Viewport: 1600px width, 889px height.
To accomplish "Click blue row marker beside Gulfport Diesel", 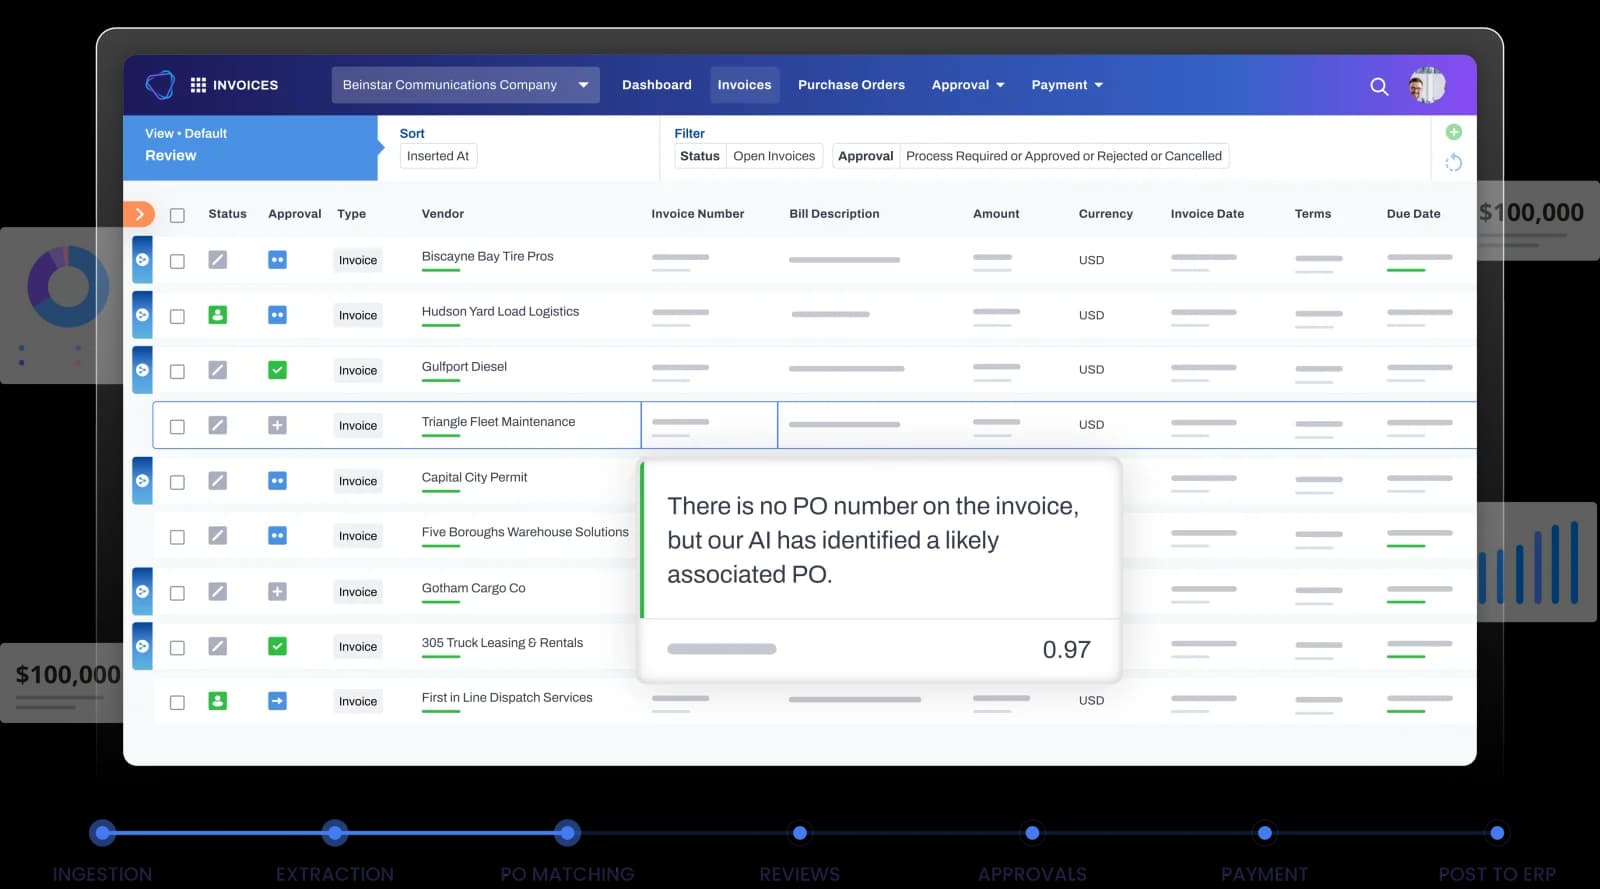I will [143, 369].
